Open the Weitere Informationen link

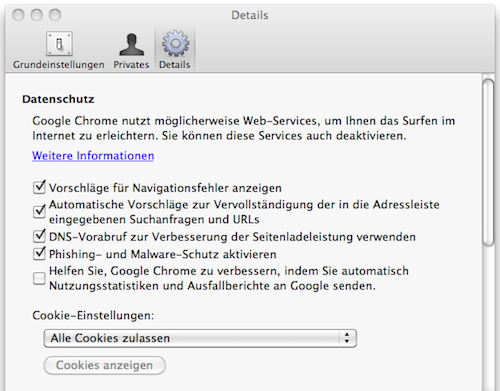93,156
